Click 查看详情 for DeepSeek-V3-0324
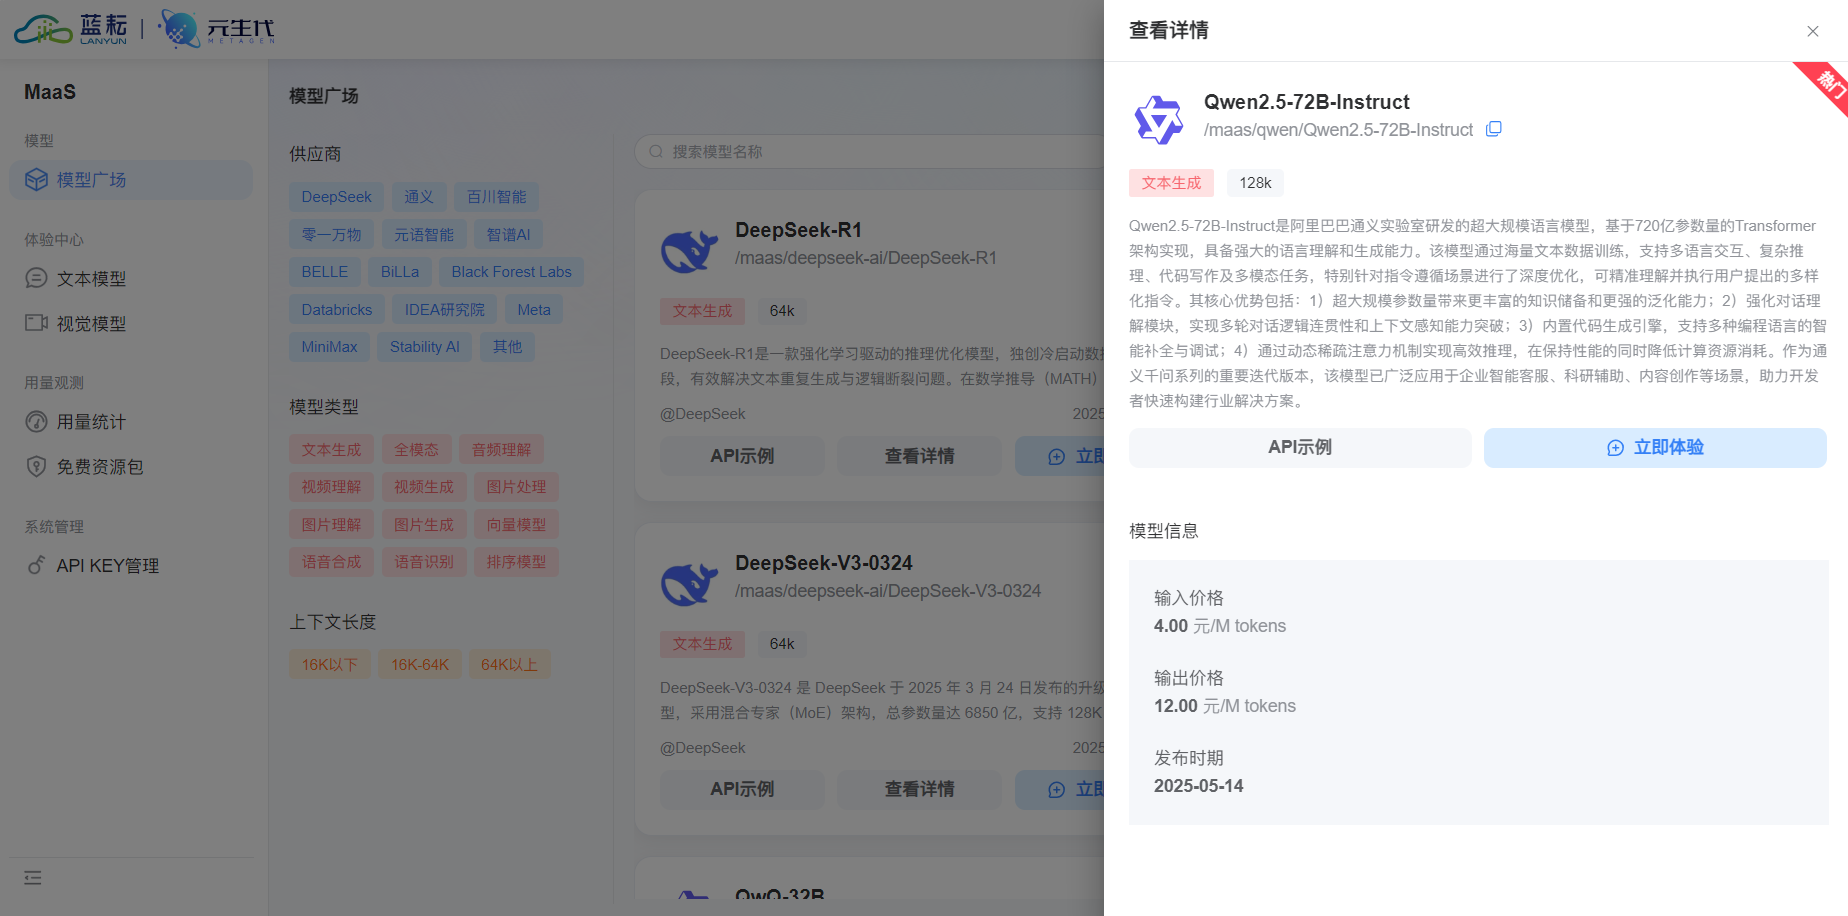Screen dimensions: 1848x916 pos(919,789)
